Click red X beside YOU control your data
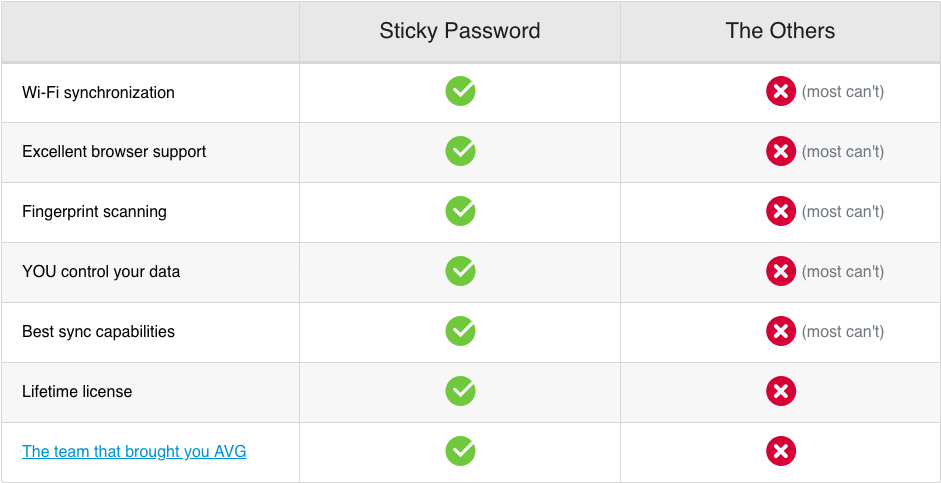The image size is (941, 483). point(781,272)
